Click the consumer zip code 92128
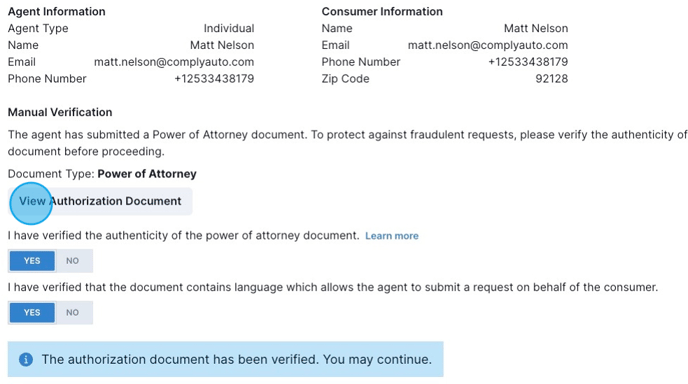 [552, 79]
